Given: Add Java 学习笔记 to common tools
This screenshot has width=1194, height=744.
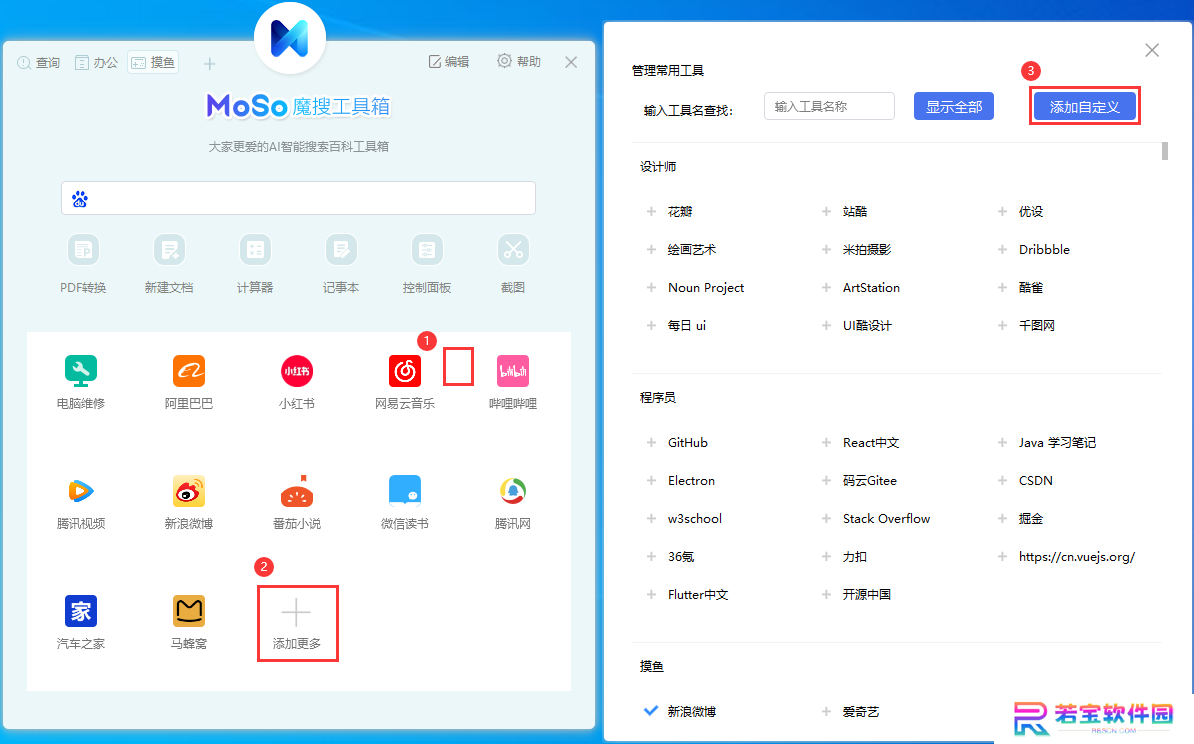Looking at the screenshot, I should pos(1002,442).
